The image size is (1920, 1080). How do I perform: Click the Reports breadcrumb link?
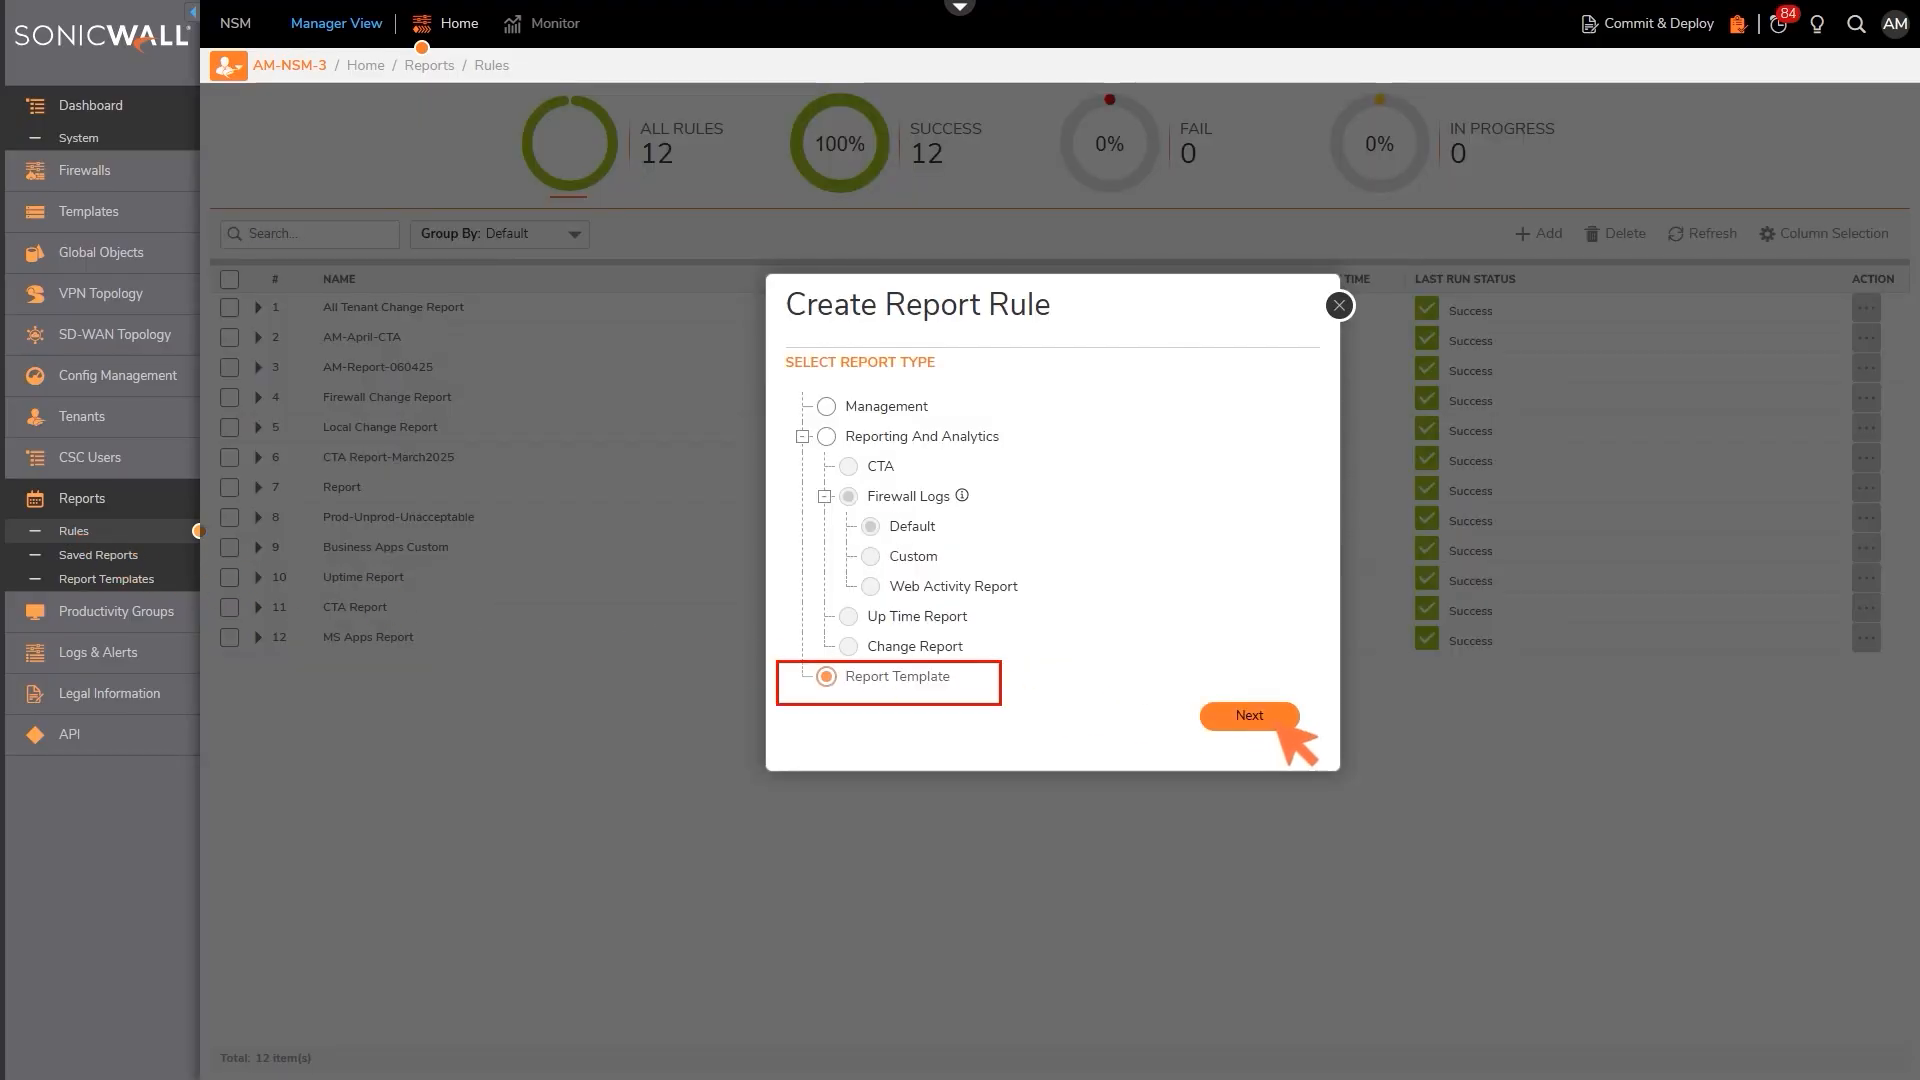429,65
